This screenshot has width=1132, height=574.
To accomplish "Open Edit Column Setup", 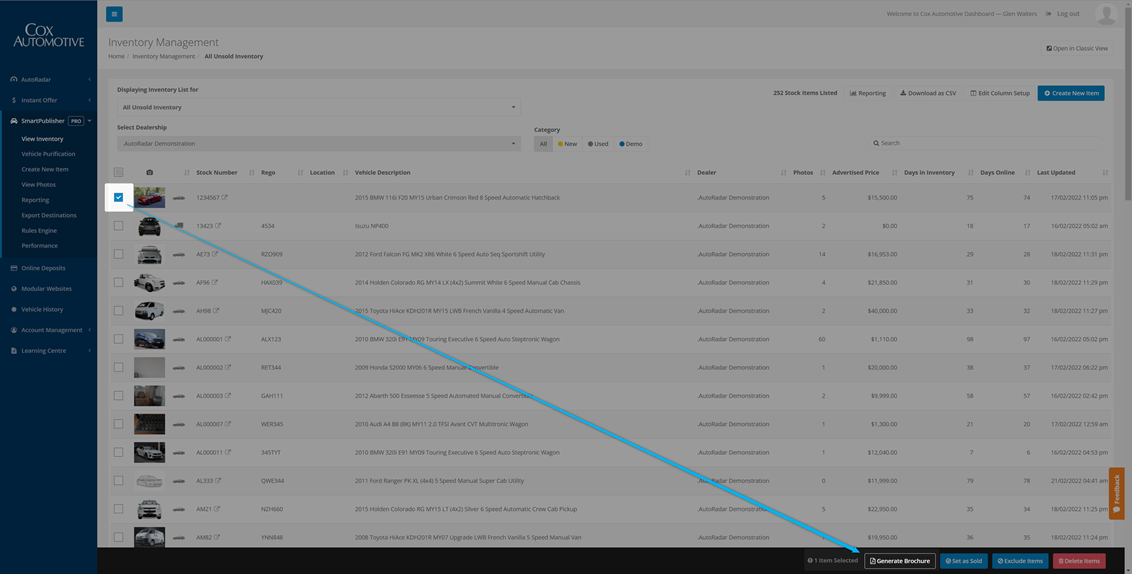I will (999, 93).
